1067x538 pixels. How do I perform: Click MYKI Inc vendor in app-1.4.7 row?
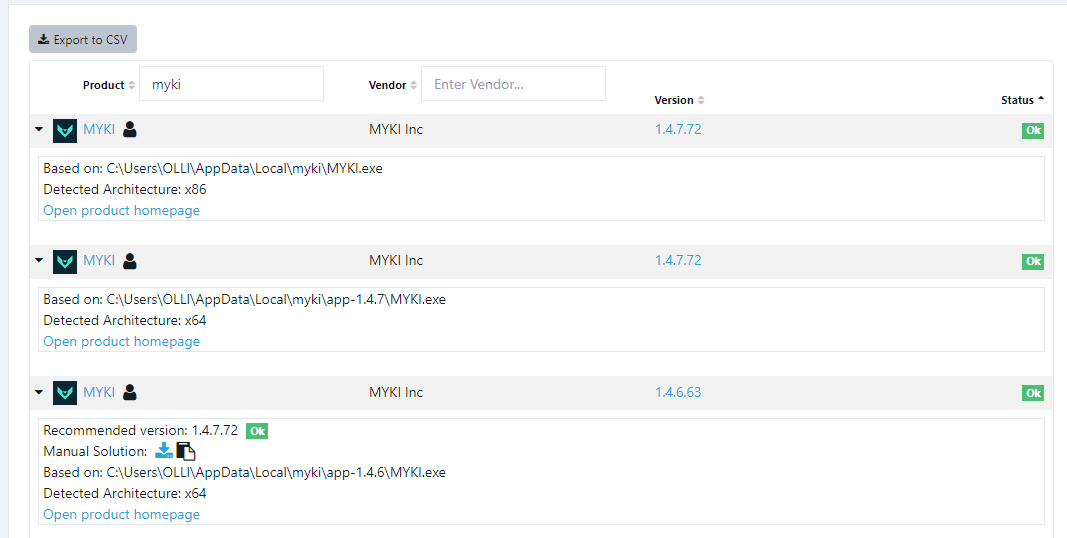click(x=396, y=260)
